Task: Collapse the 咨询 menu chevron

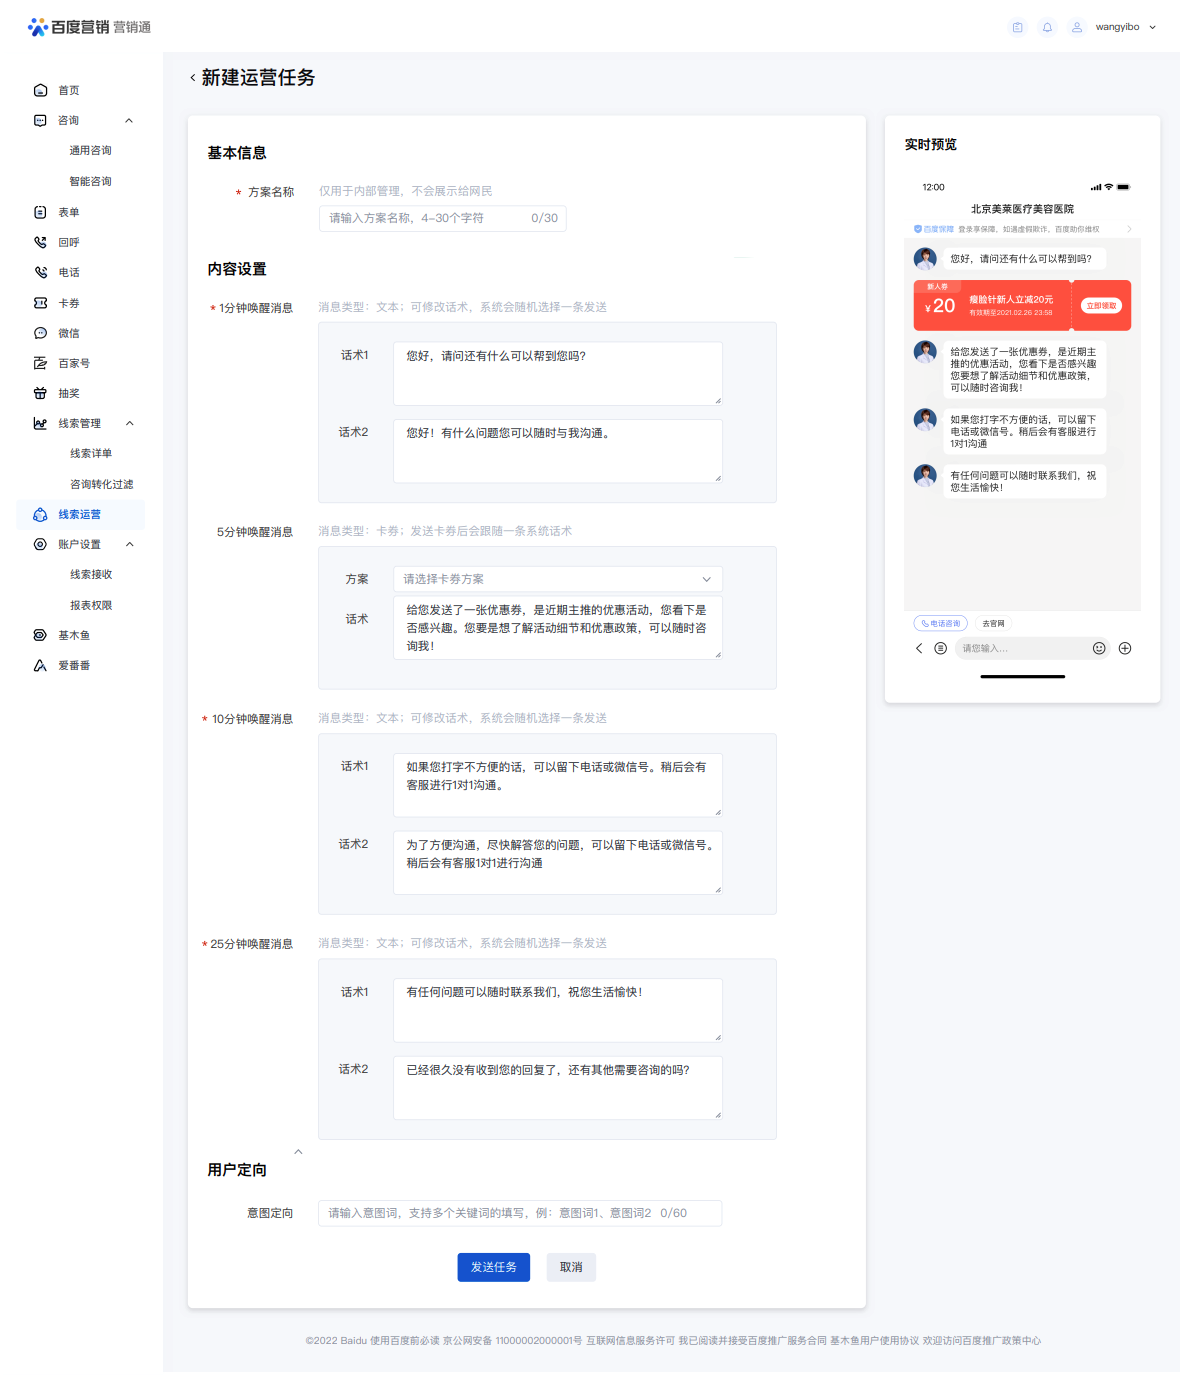Action: pos(129,121)
